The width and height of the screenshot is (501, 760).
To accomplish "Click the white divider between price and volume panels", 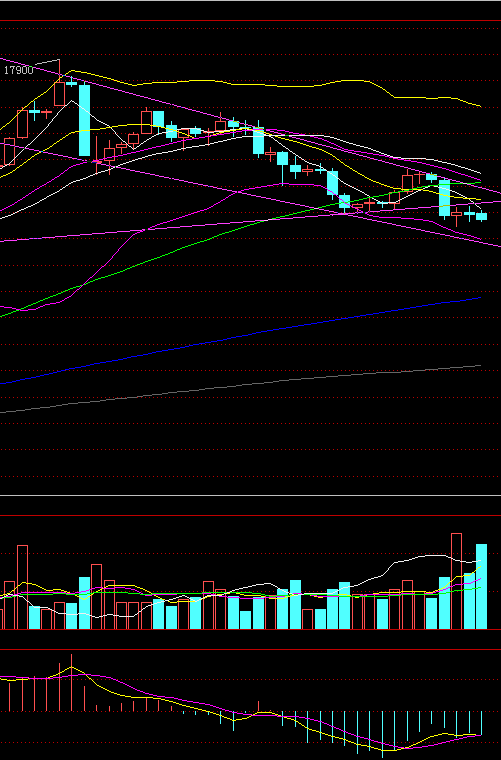I will point(250,495).
